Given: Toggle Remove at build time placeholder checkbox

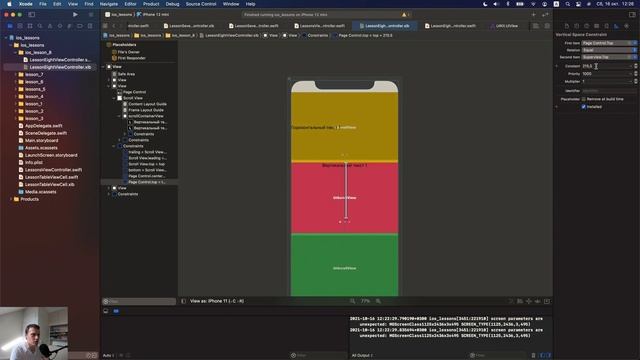Looking at the screenshot, I should (x=584, y=99).
